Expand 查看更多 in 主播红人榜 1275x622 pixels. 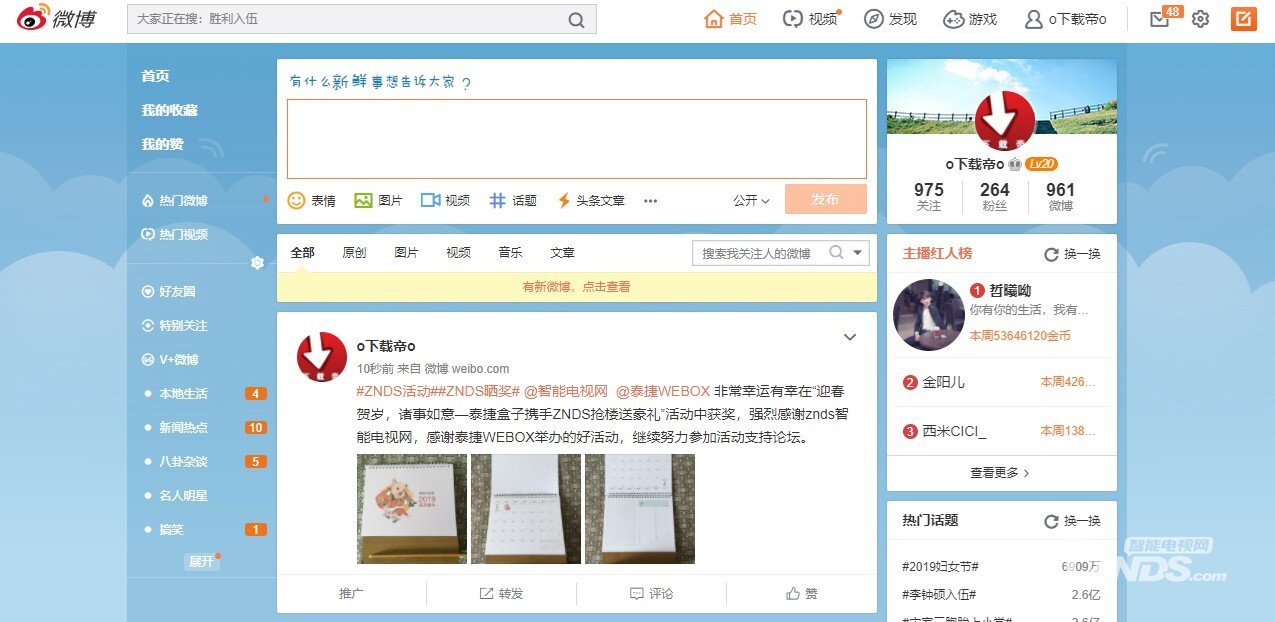(x=1000, y=472)
